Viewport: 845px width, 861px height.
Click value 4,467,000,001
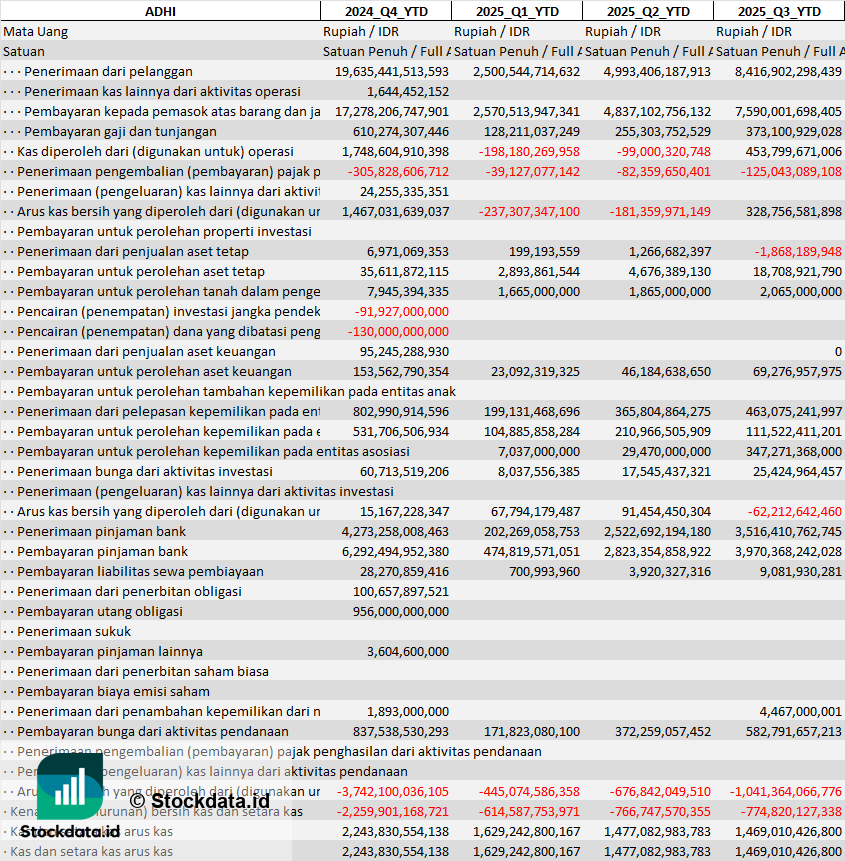pos(801,712)
